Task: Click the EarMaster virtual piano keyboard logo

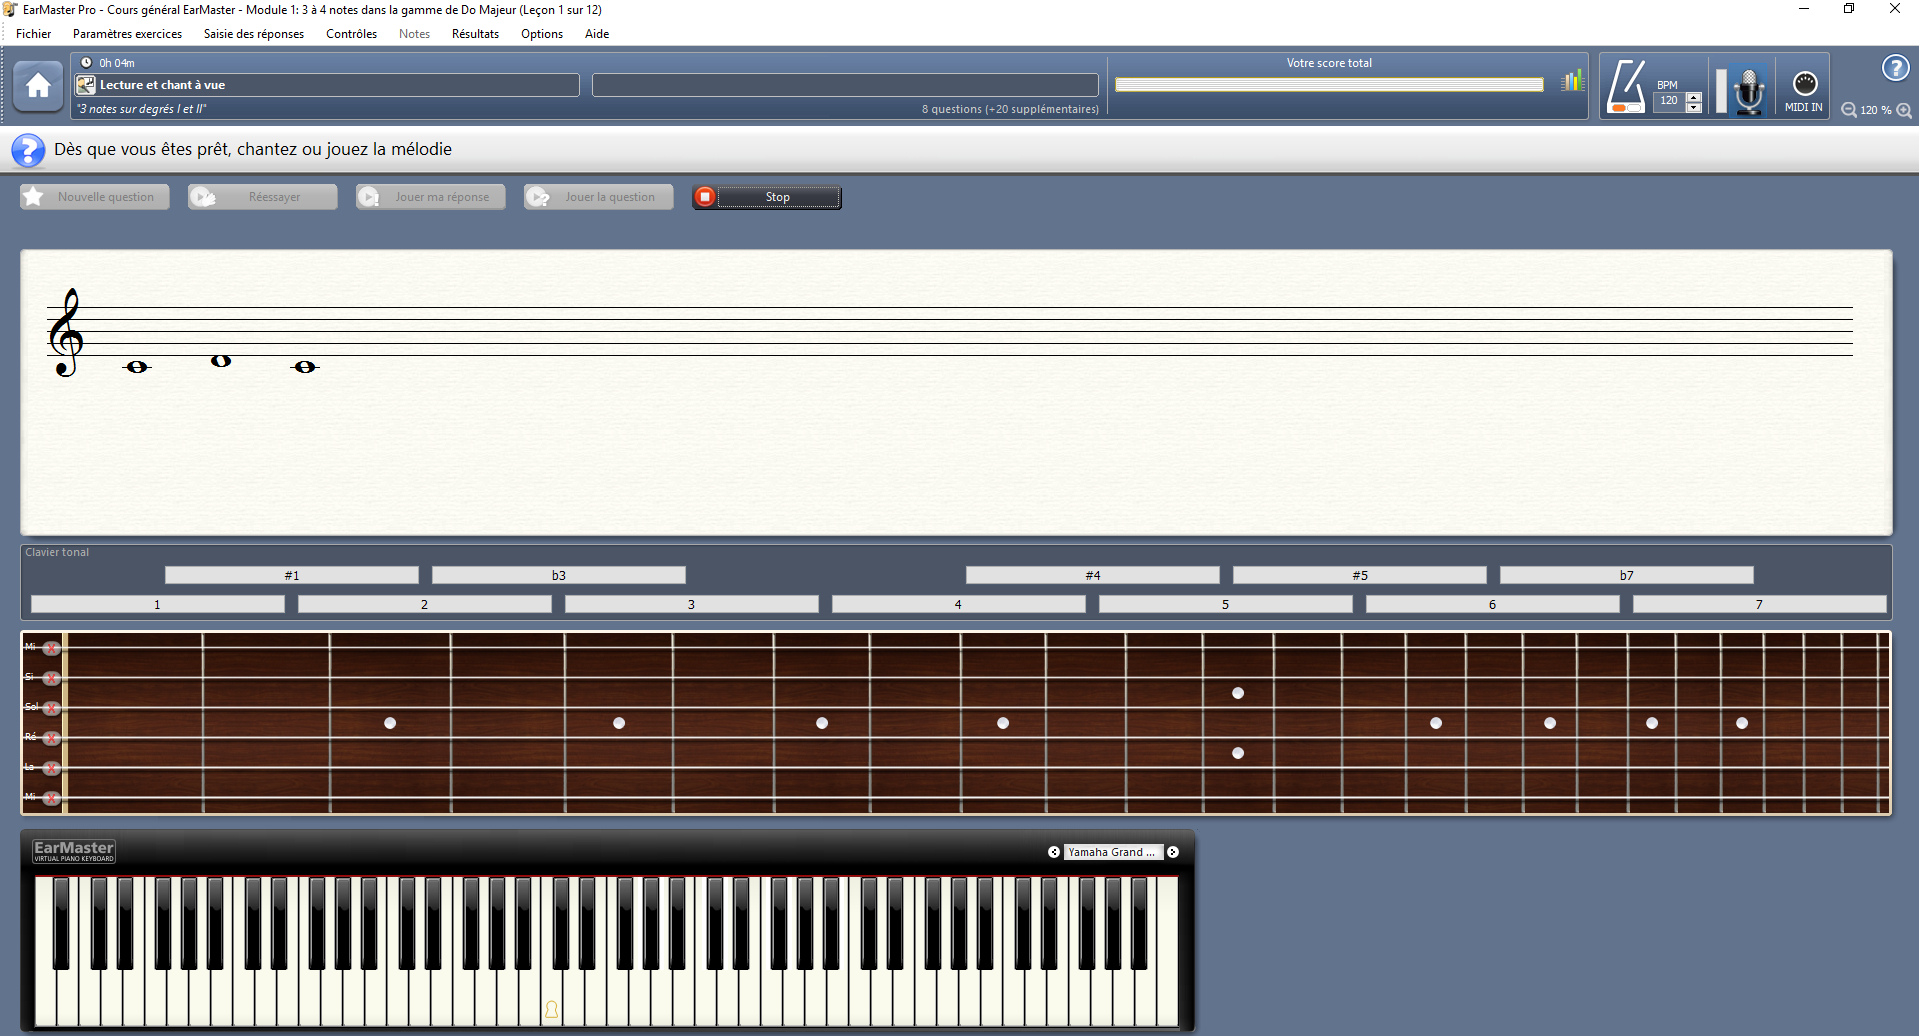Action: (74, 851)
